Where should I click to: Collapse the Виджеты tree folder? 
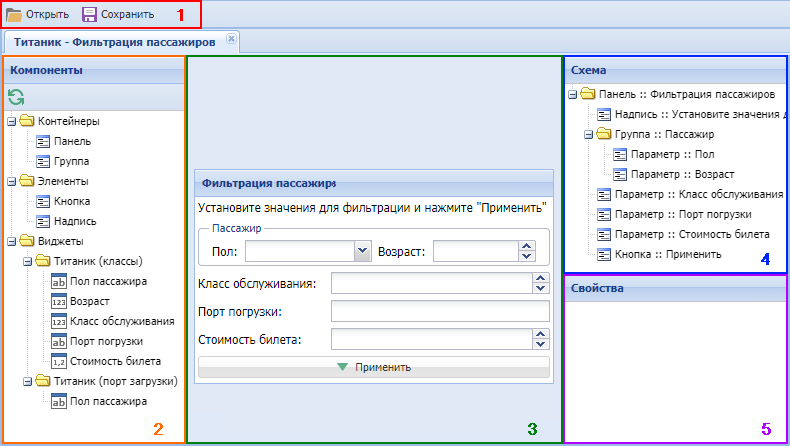pos(11,242)
